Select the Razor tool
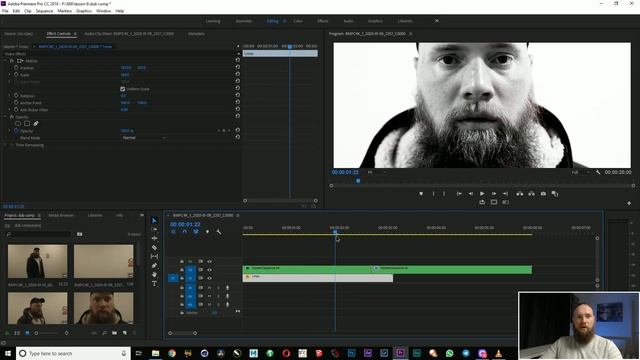Image resolution: width=640 pixels, height=360 pixels. click(154, 247)
